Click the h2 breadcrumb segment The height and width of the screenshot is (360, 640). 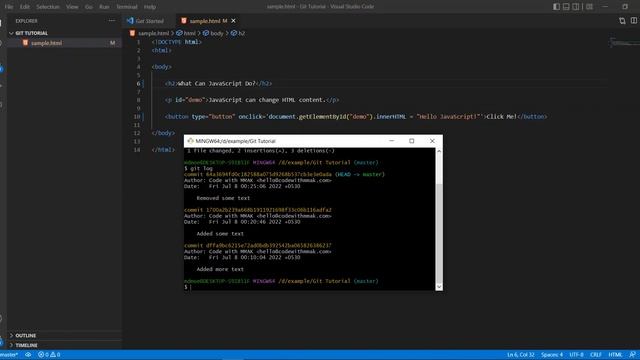(x=238, y=33)
